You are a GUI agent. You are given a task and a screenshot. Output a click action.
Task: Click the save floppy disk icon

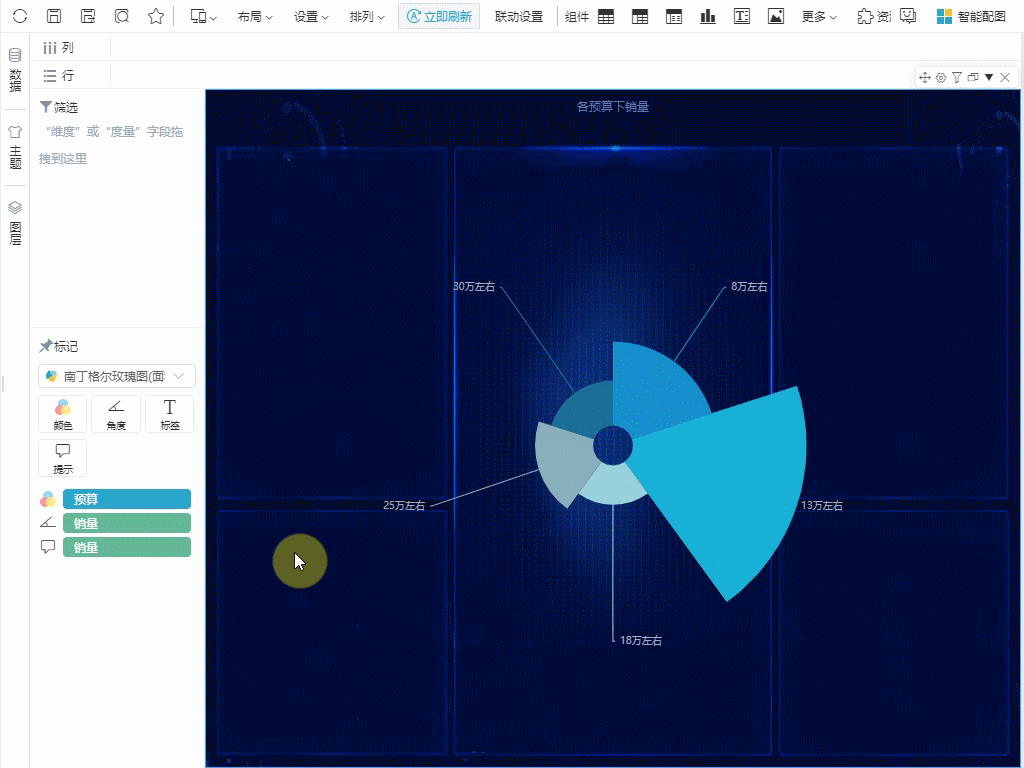[55, 16]
